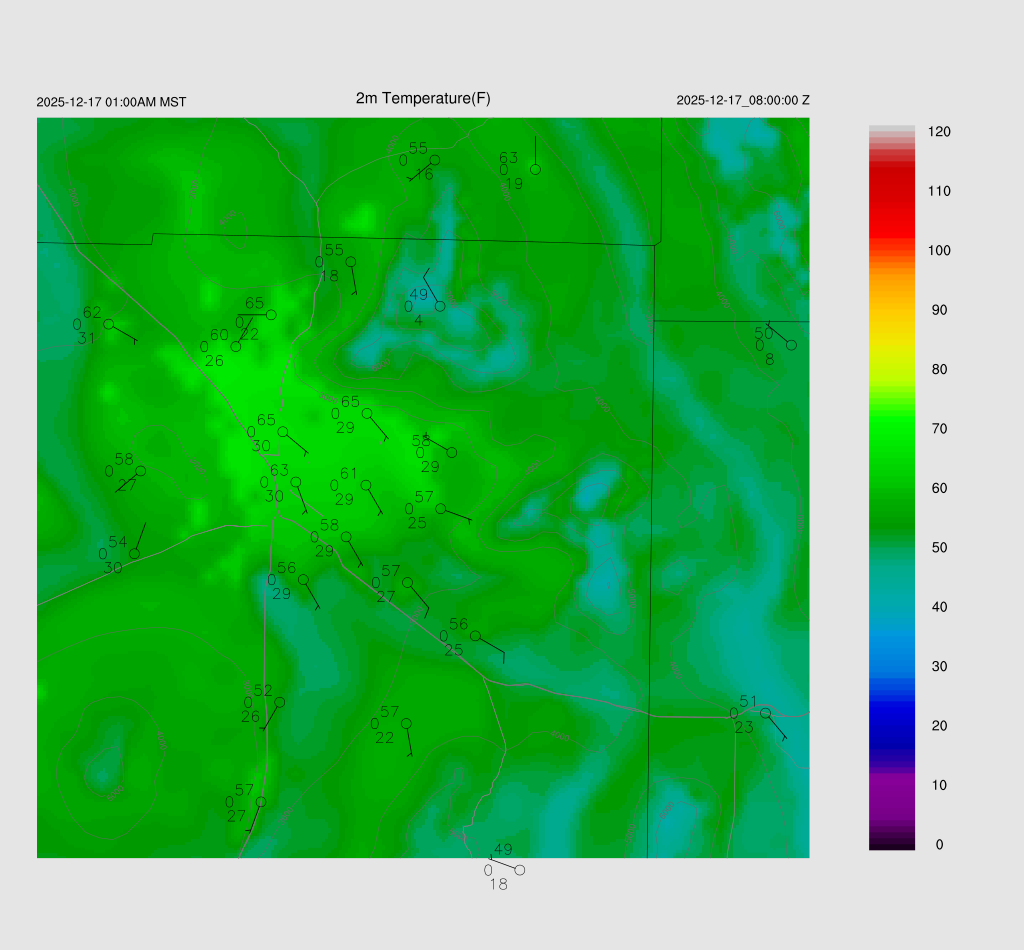Click the station circle reading 56 over 25

[x=475, y=636]
